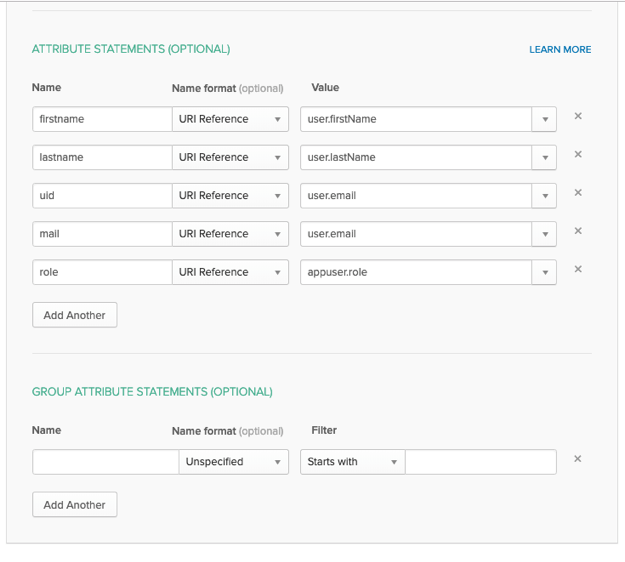Image resolution: width=625 pixels, height=562 pixels.
Task: Edit the mail name field
Action: (102, 234)
